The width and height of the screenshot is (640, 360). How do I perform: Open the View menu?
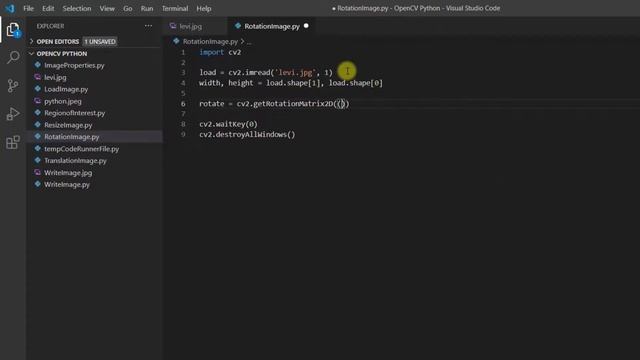point(107,8)
